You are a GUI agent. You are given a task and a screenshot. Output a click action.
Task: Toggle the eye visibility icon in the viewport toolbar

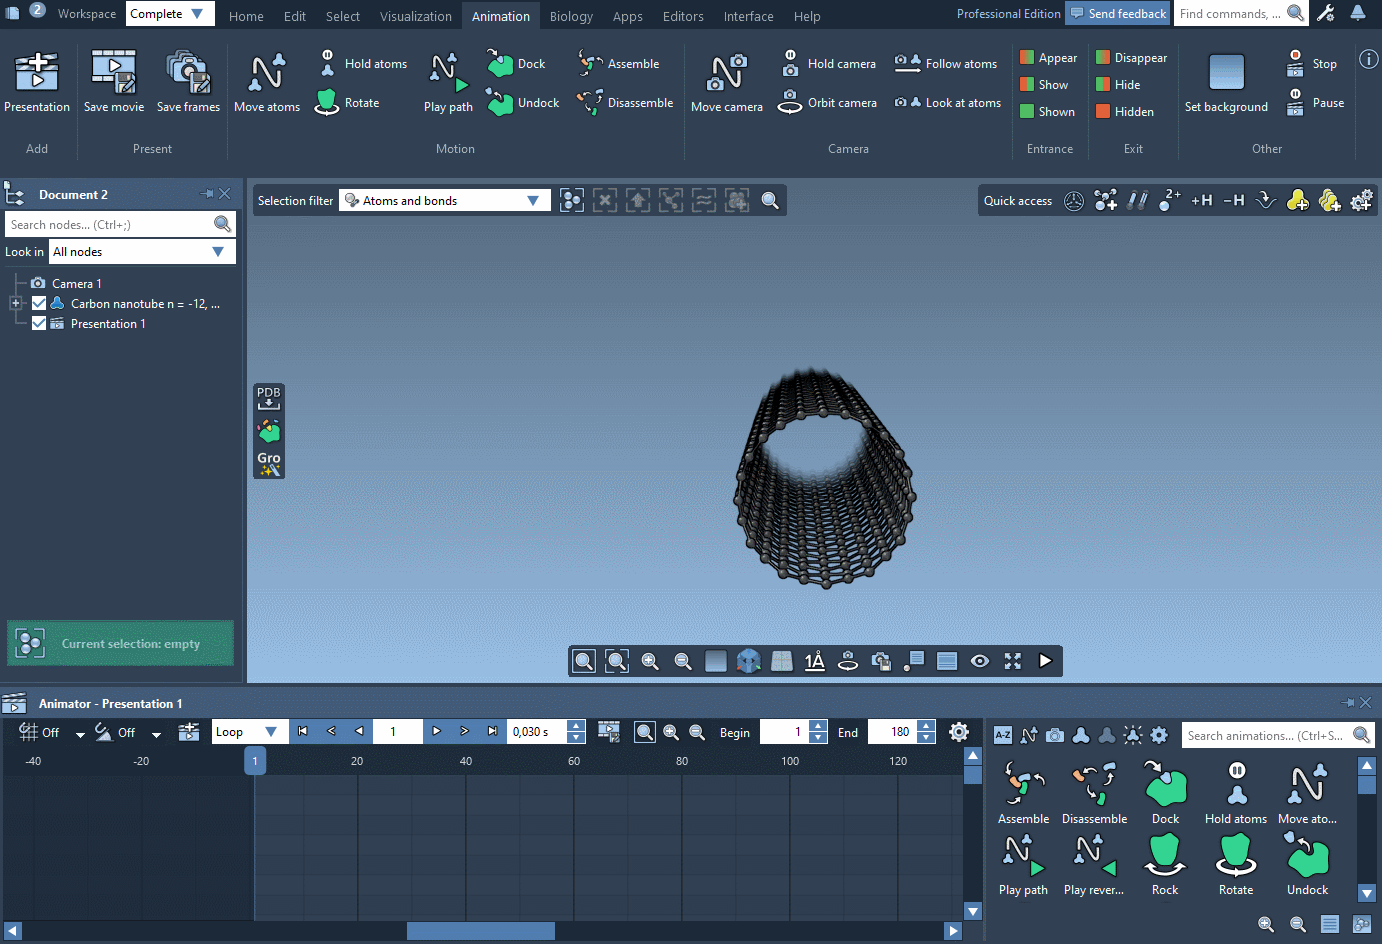979,660
